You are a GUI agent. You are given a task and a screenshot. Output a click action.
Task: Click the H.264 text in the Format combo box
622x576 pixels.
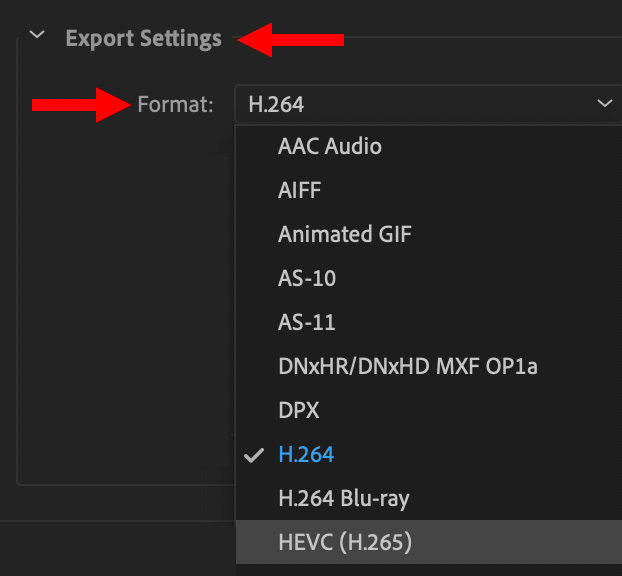point(276,104)
